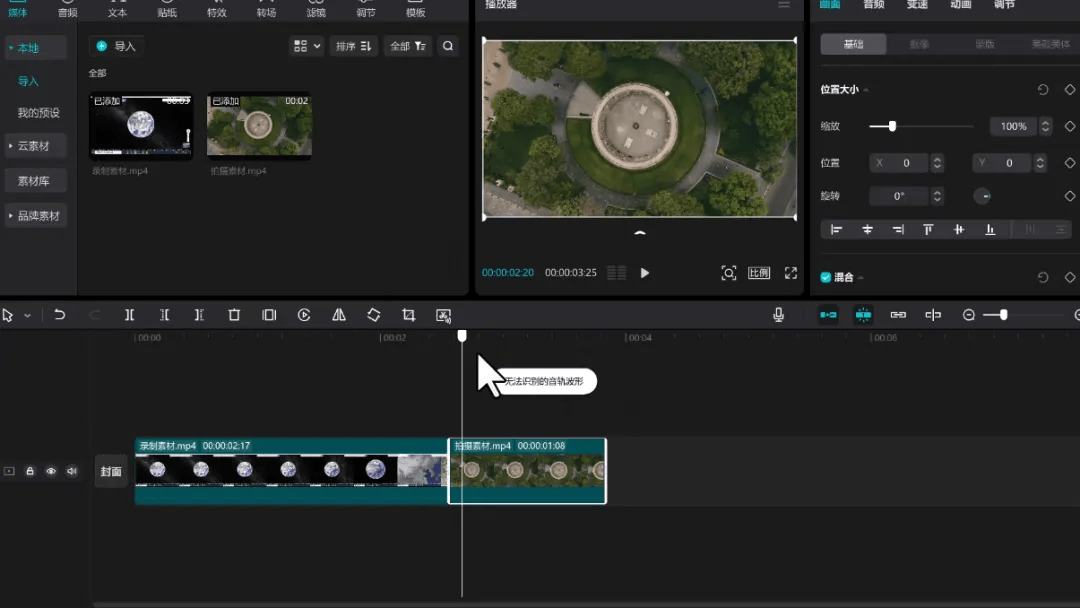Toggle the preview axis button
Image resolution: width=1080 pixels, height=608 pixels.
point(933,315)
